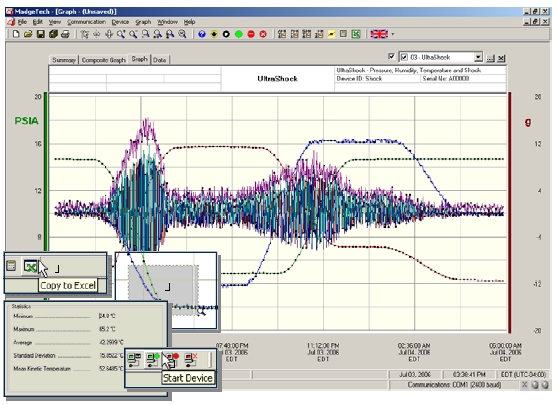Click the yellow circle toolbar icon
The height and width of the screenshot is (405, 557).
(x=214, y=34)
